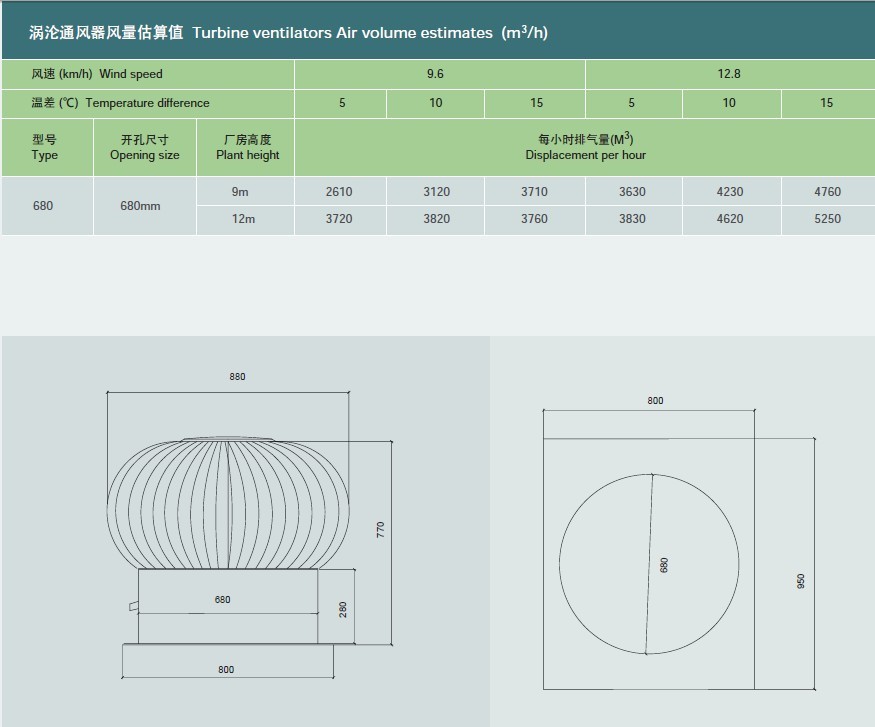
Task: Select the value 4760
Action: coord(827,192)
